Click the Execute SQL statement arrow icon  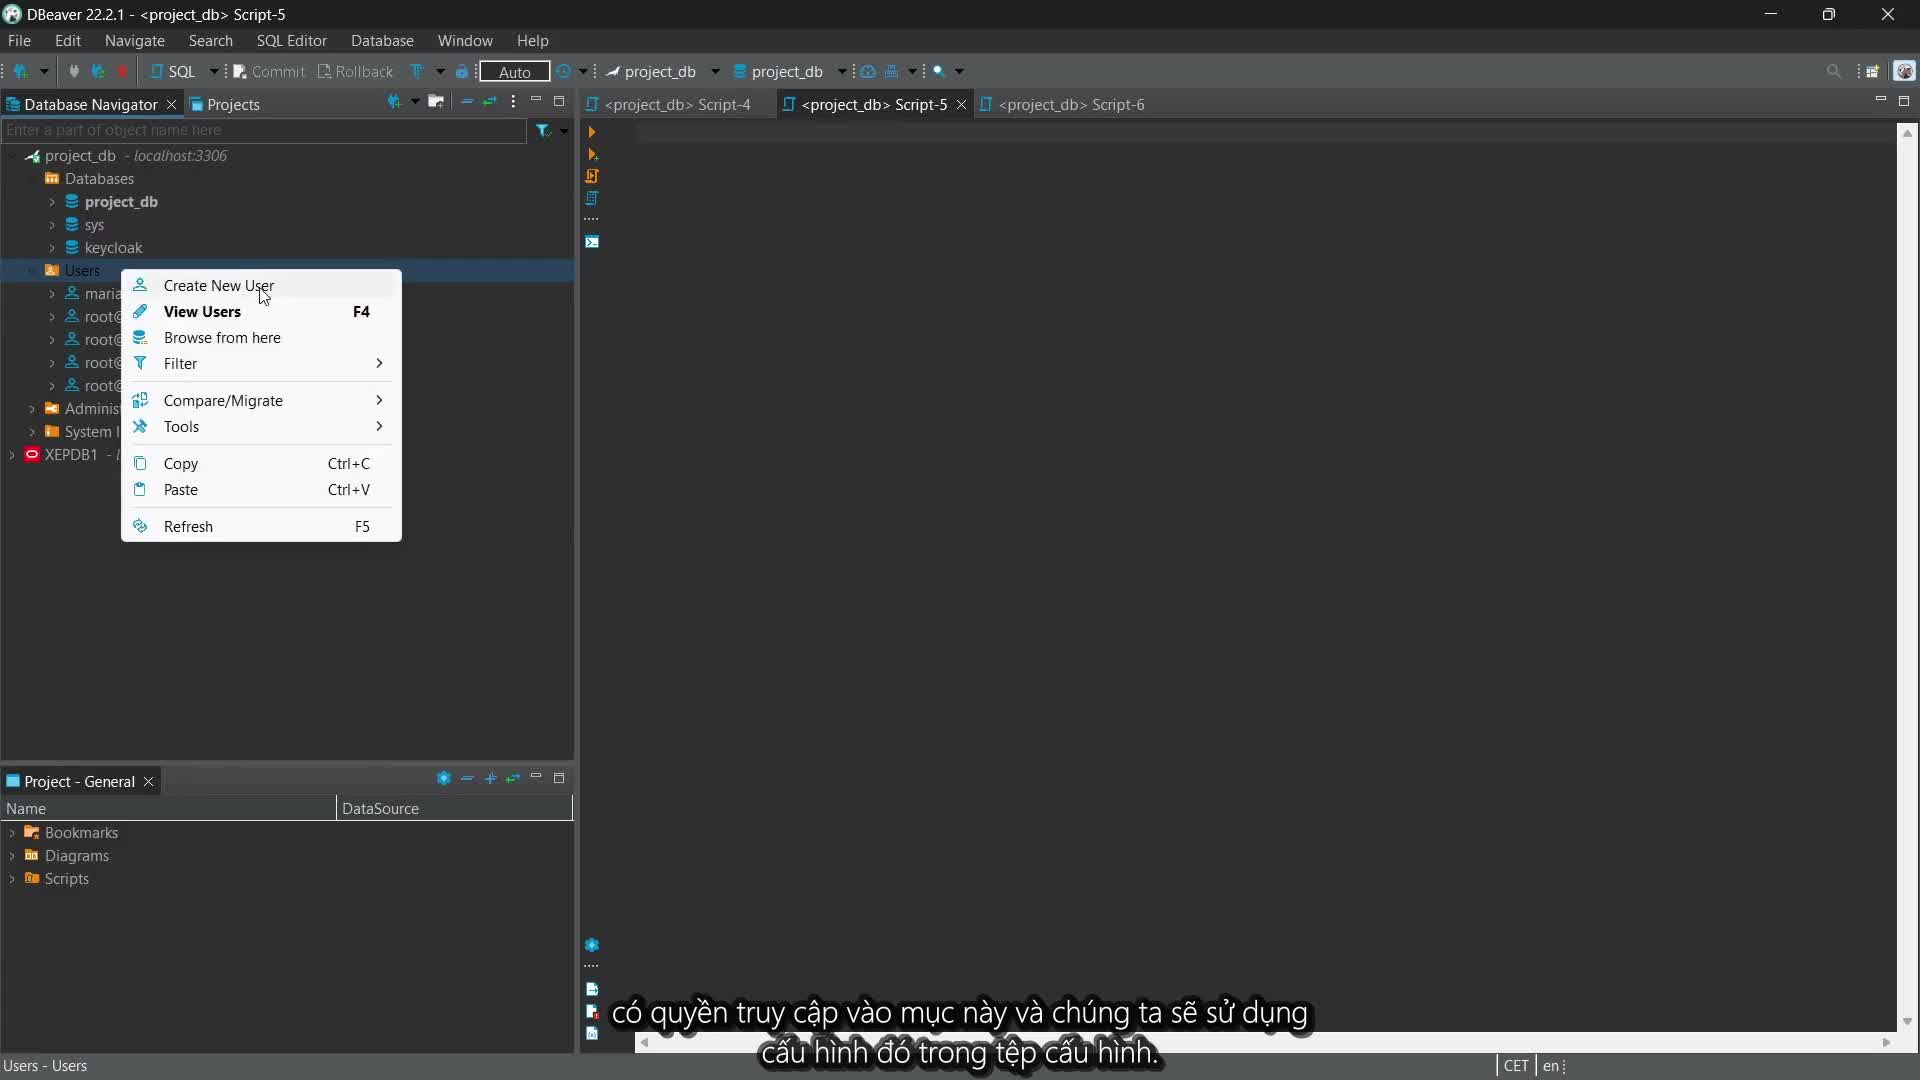(591, 132)
